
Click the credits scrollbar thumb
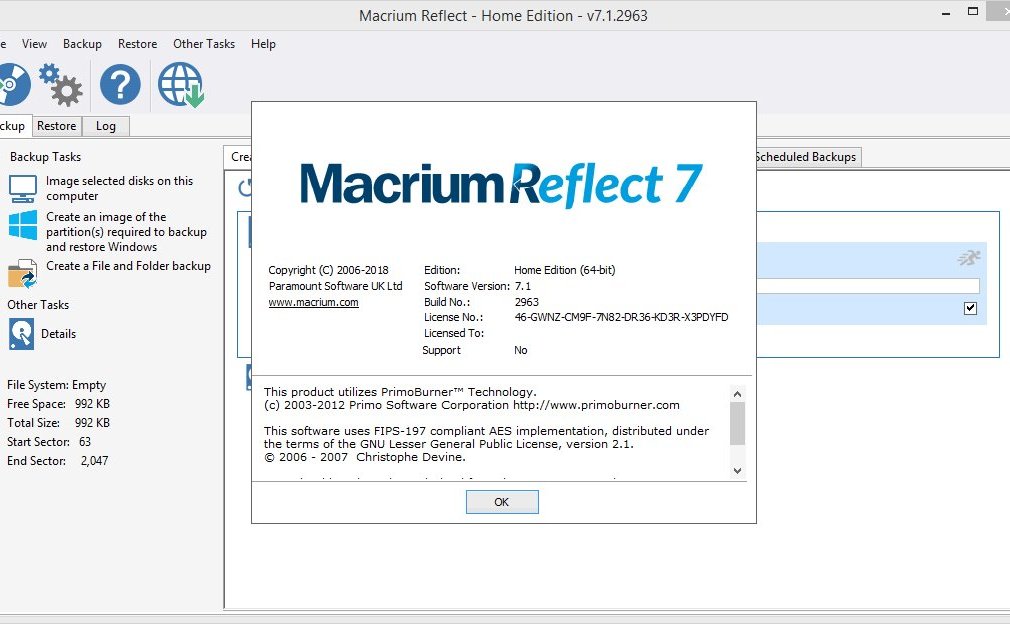[x=738, y=423]
